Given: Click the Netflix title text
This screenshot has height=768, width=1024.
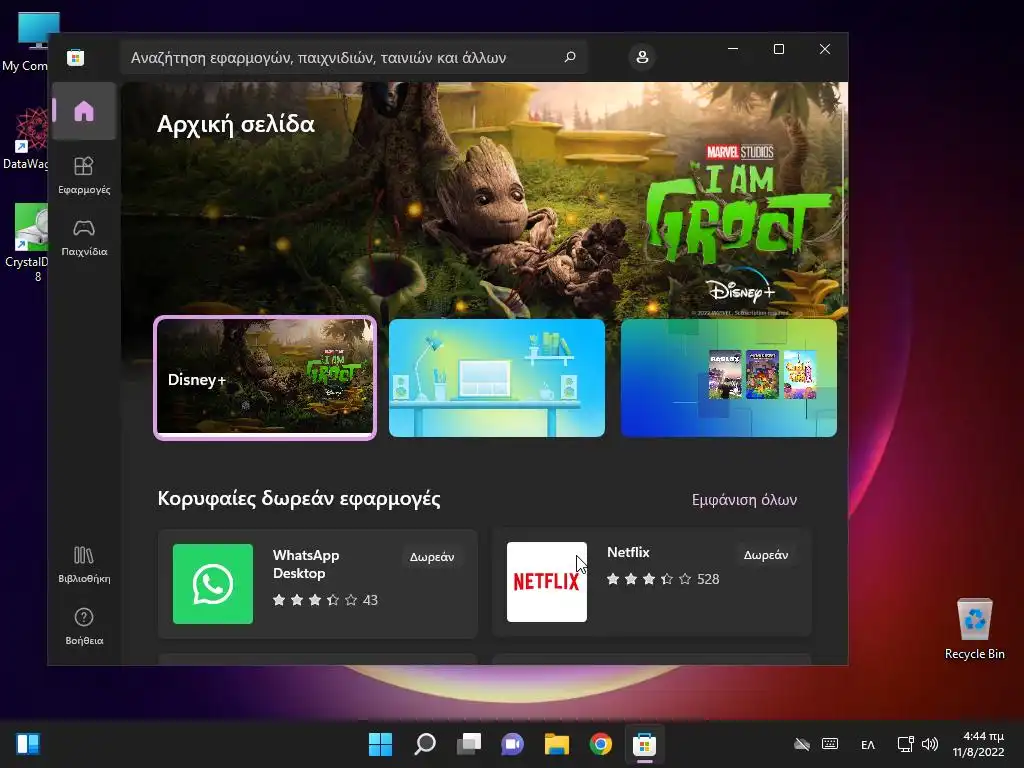Looking at the screenshot, I should pos(628,552).
